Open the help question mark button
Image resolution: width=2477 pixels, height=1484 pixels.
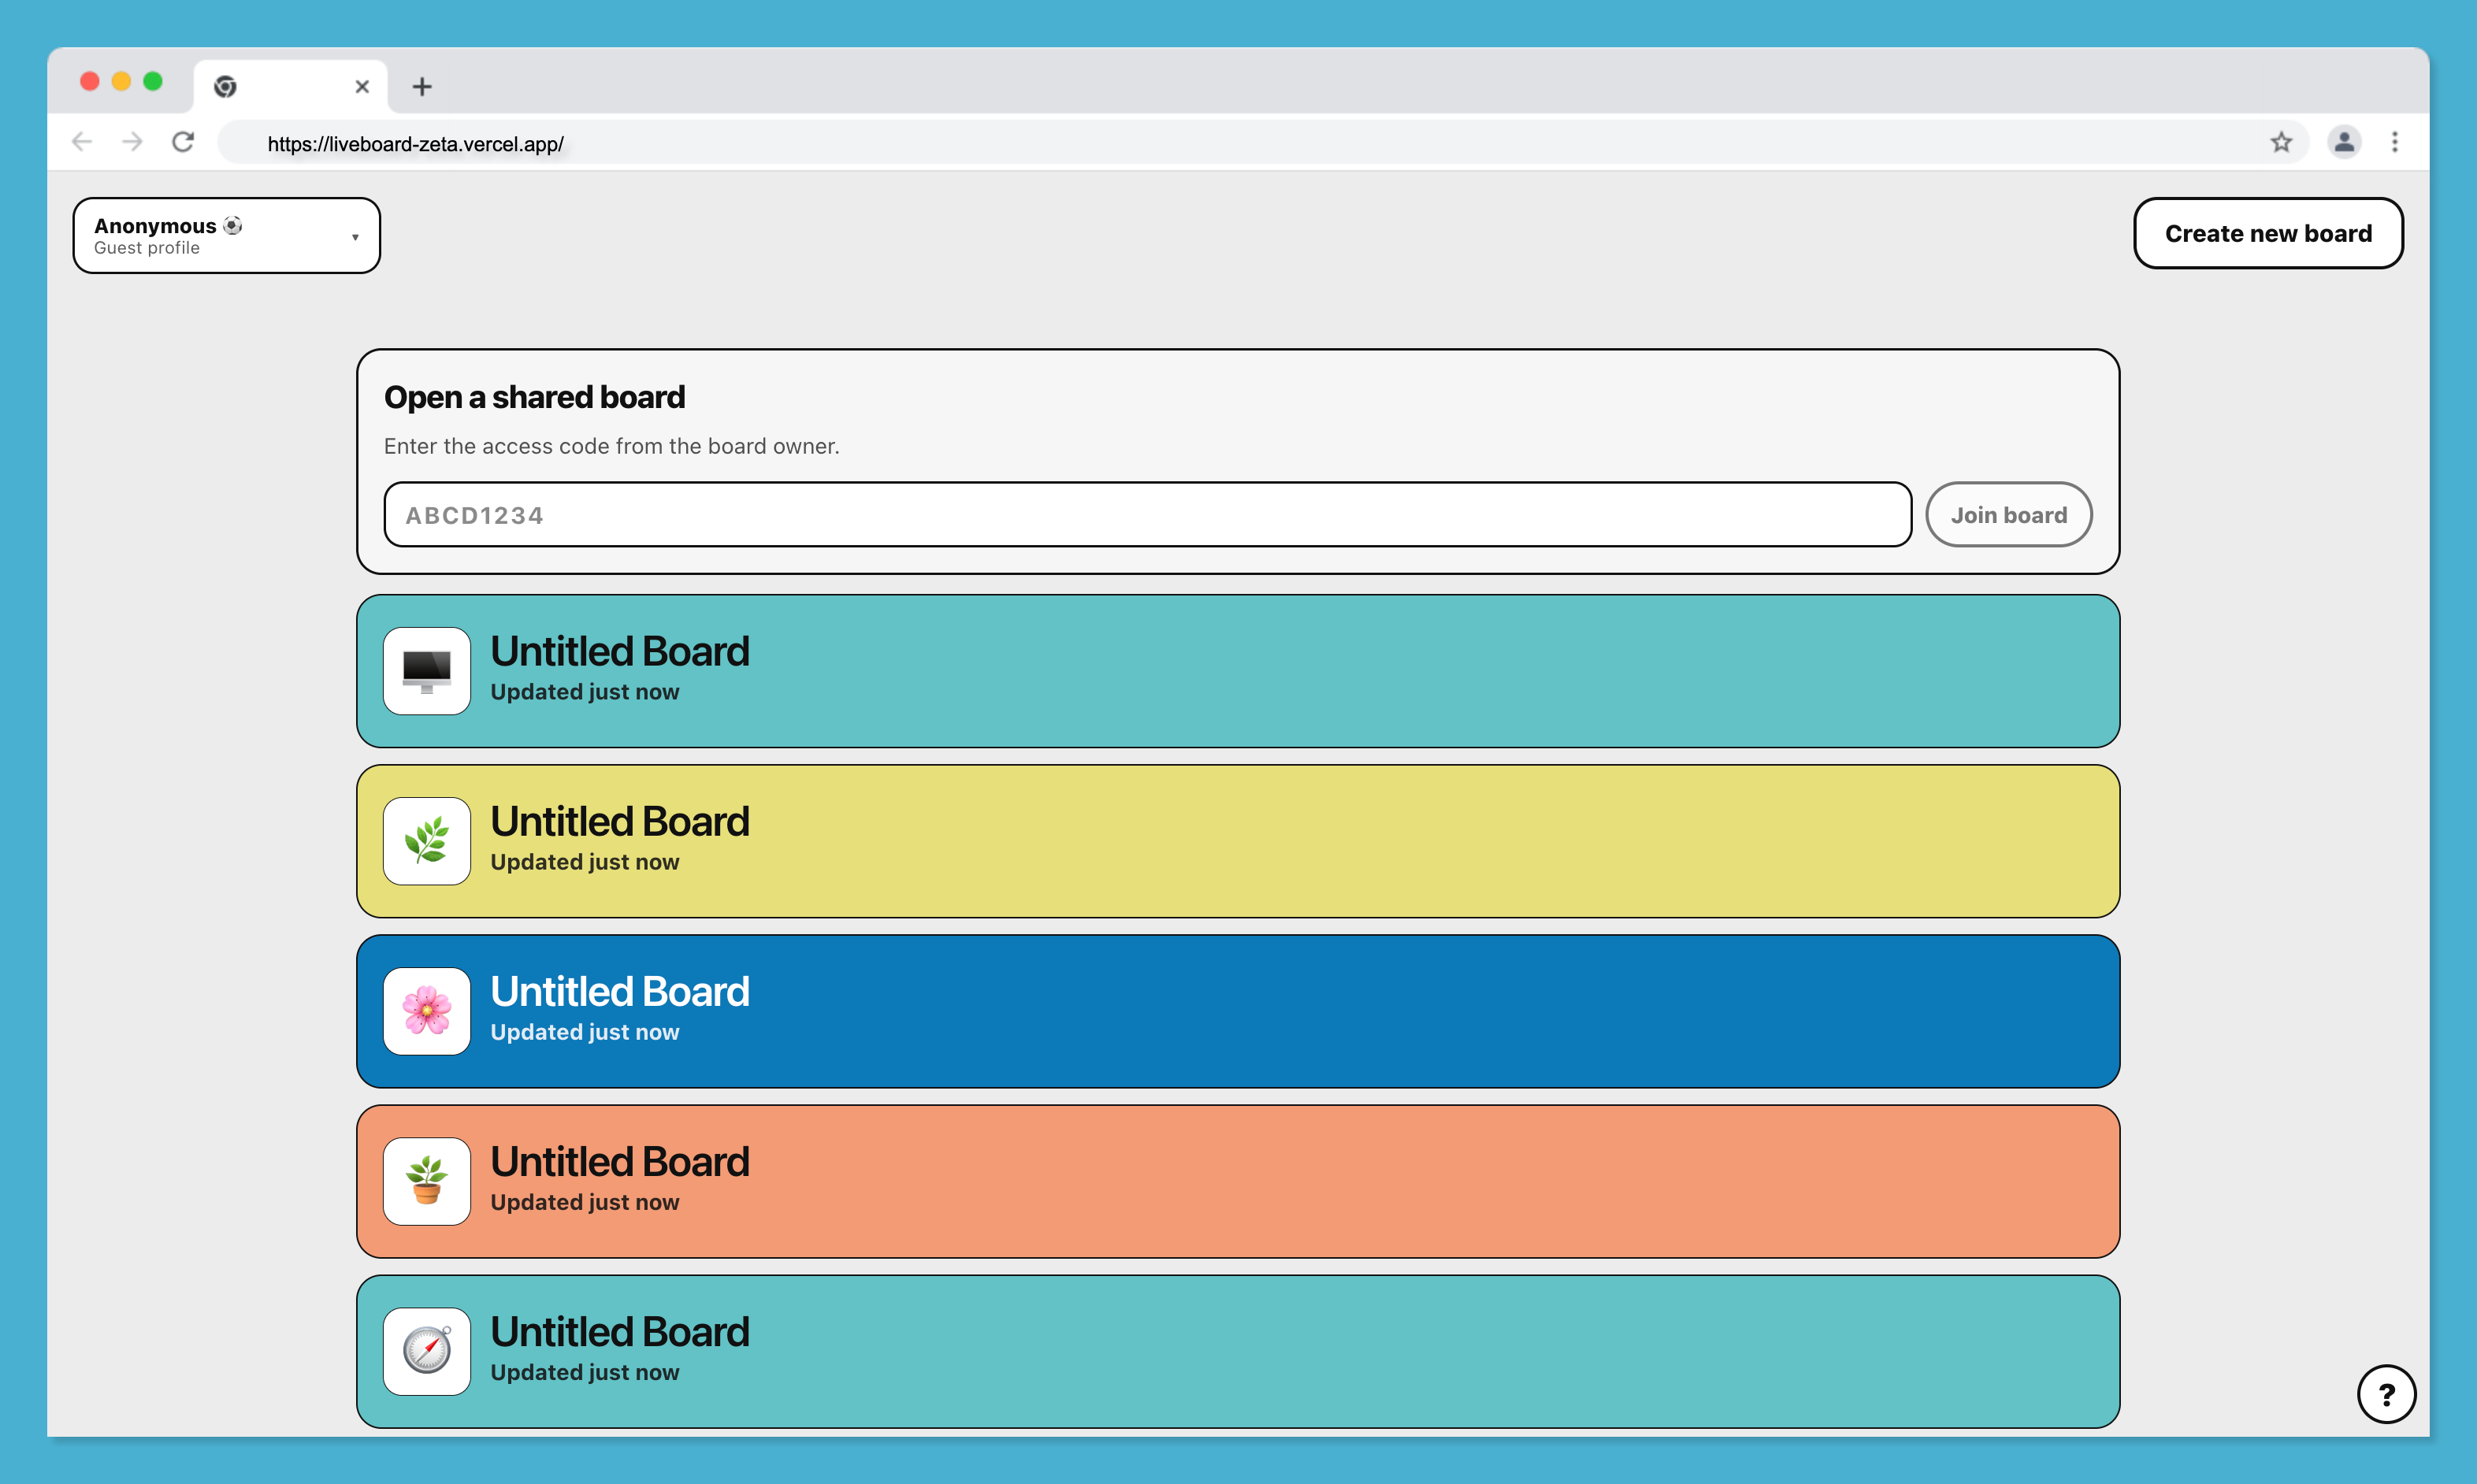pos(2388,1393)
